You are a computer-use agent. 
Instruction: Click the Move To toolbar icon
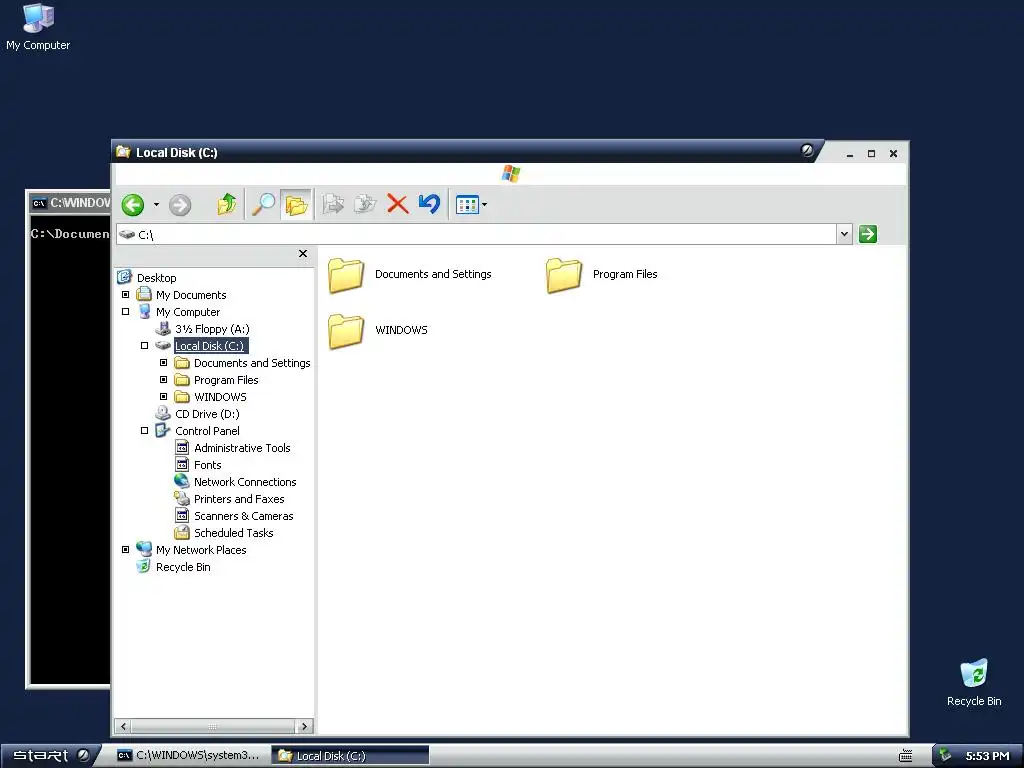(333, 204)
